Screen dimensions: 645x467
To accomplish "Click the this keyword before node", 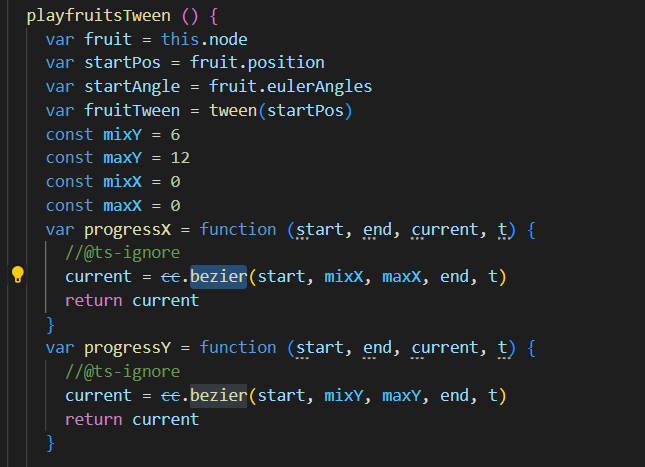I will [x=180, y=38].
